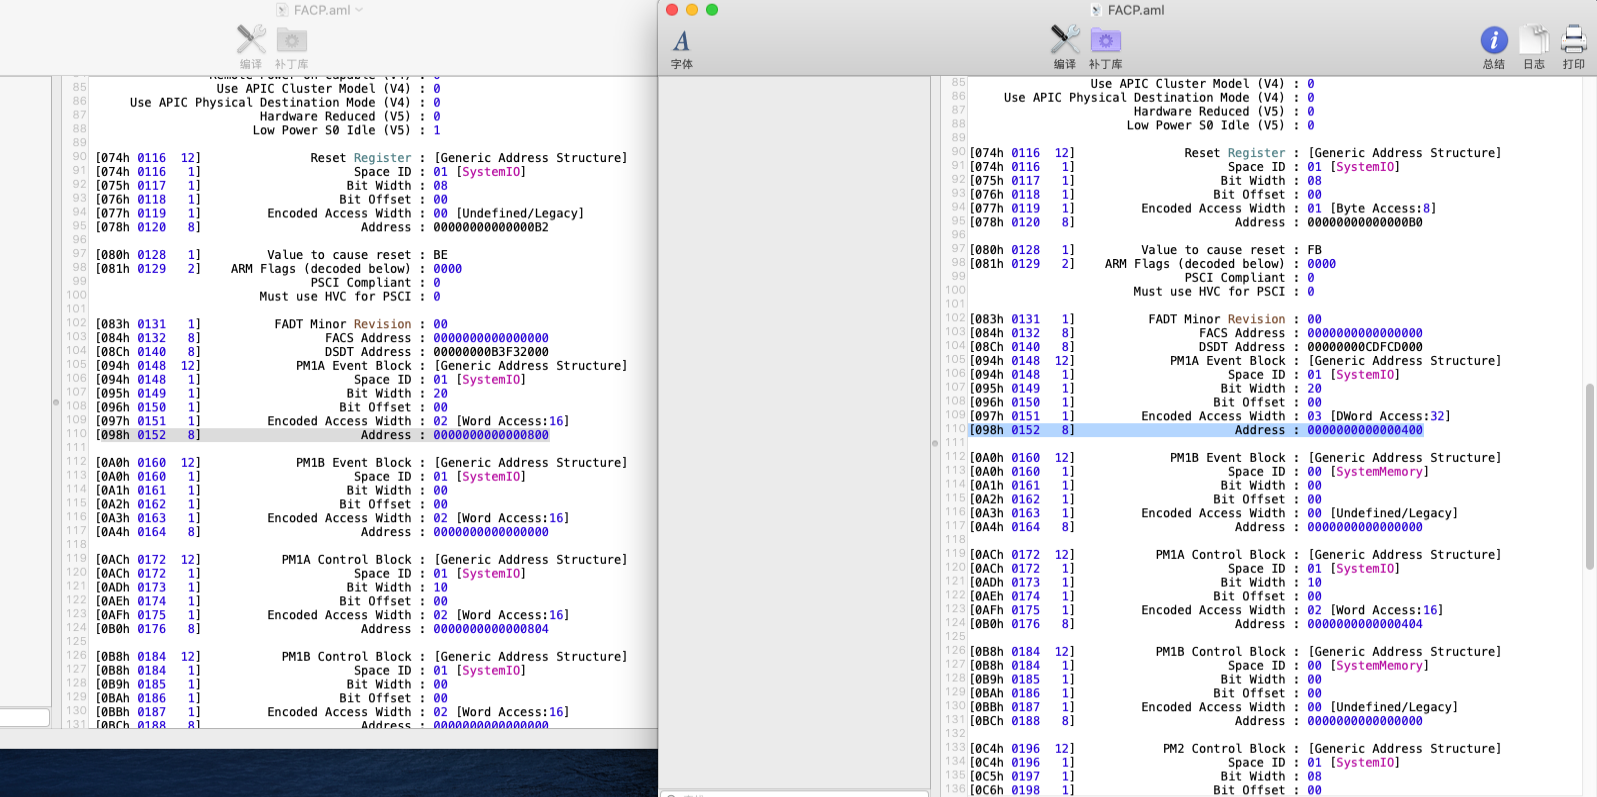Viewport: 1597px width, 797px height.
Task: Click the document proxy icon in right title bar
Action: pos(1096,10)
